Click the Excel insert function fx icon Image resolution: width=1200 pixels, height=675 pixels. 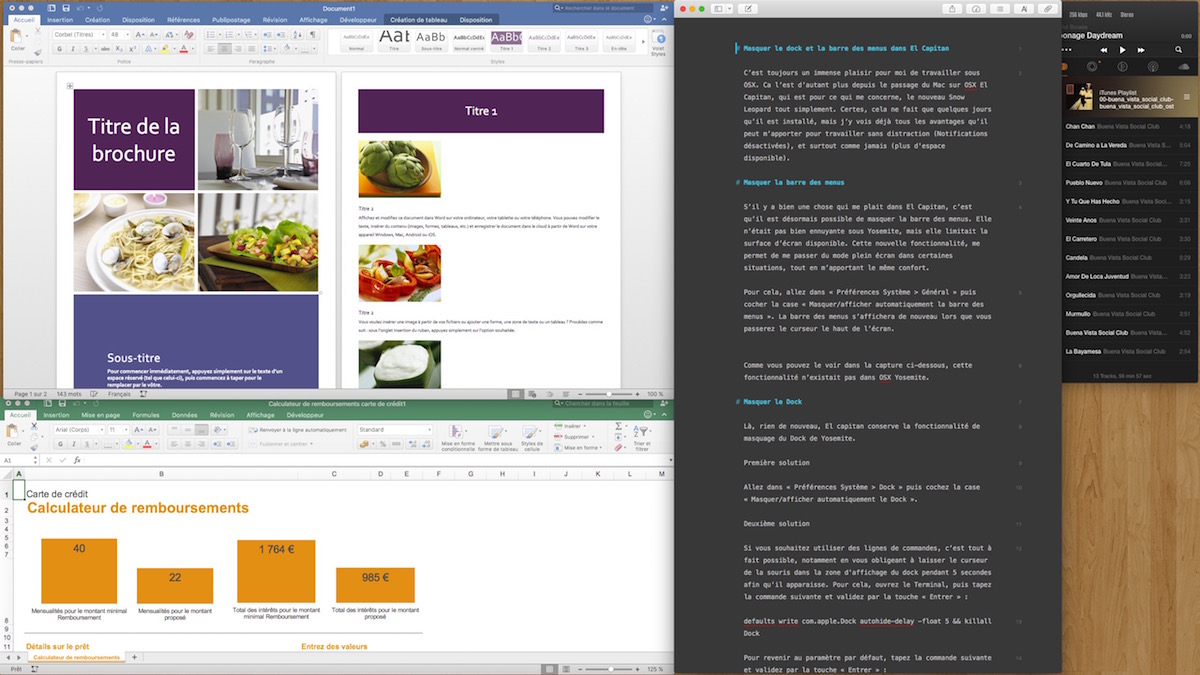click(77, 460)
